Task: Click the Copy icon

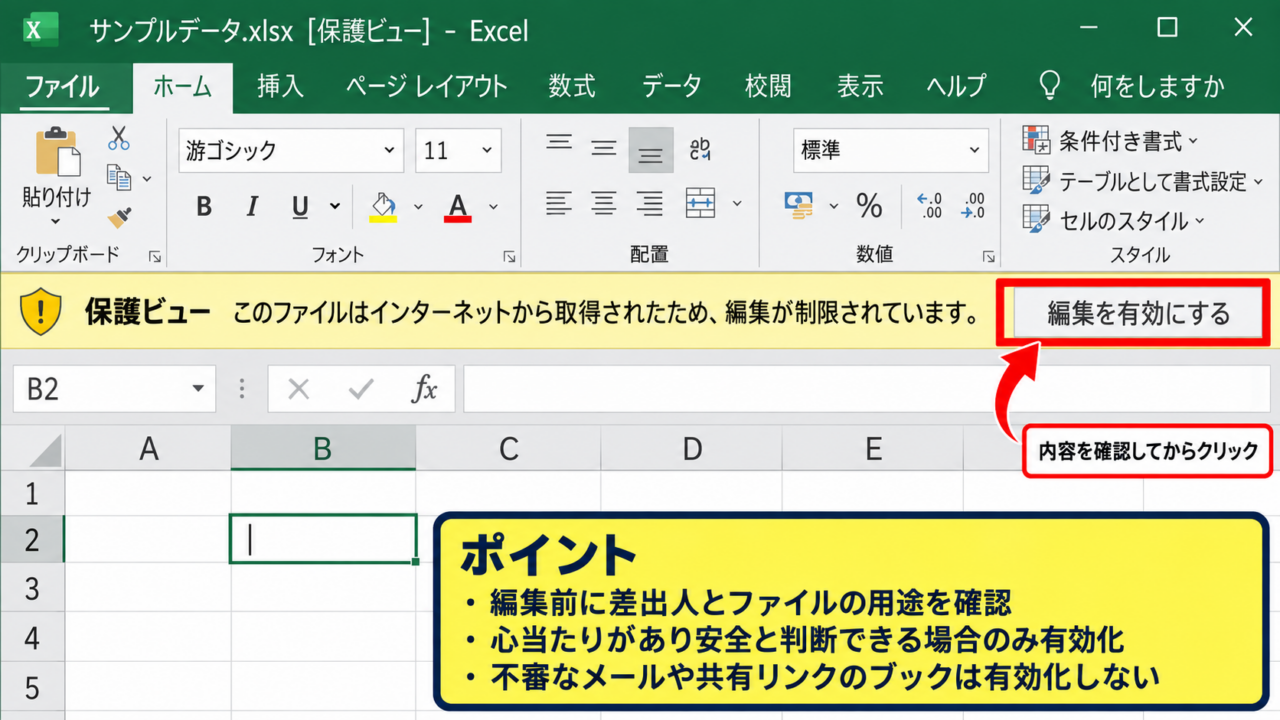Action: click(x=119, y=178)
